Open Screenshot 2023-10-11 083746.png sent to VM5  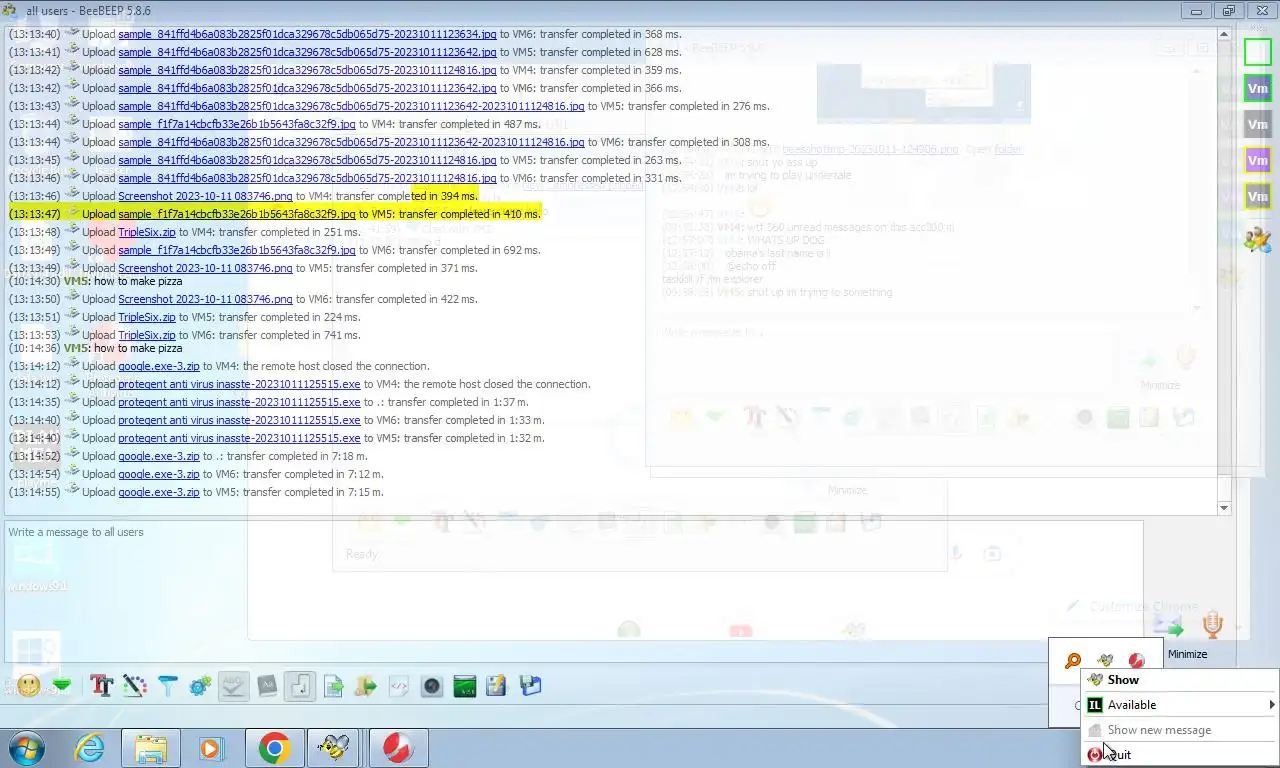205,268
